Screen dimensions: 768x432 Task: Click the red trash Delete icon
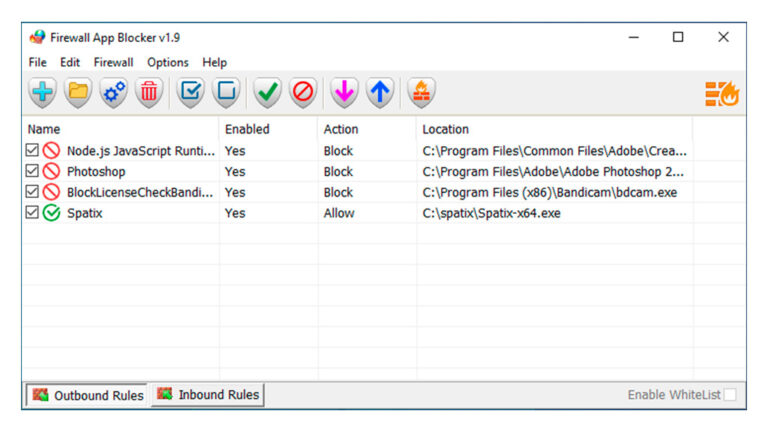pyautogui.click(x=149, y=92)
